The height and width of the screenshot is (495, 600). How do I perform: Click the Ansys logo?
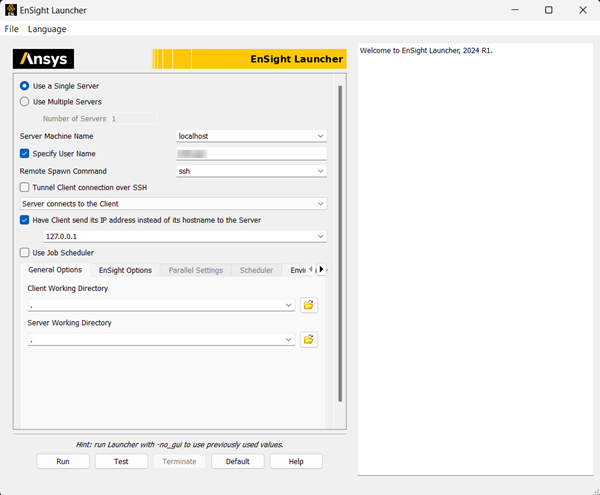43,59
